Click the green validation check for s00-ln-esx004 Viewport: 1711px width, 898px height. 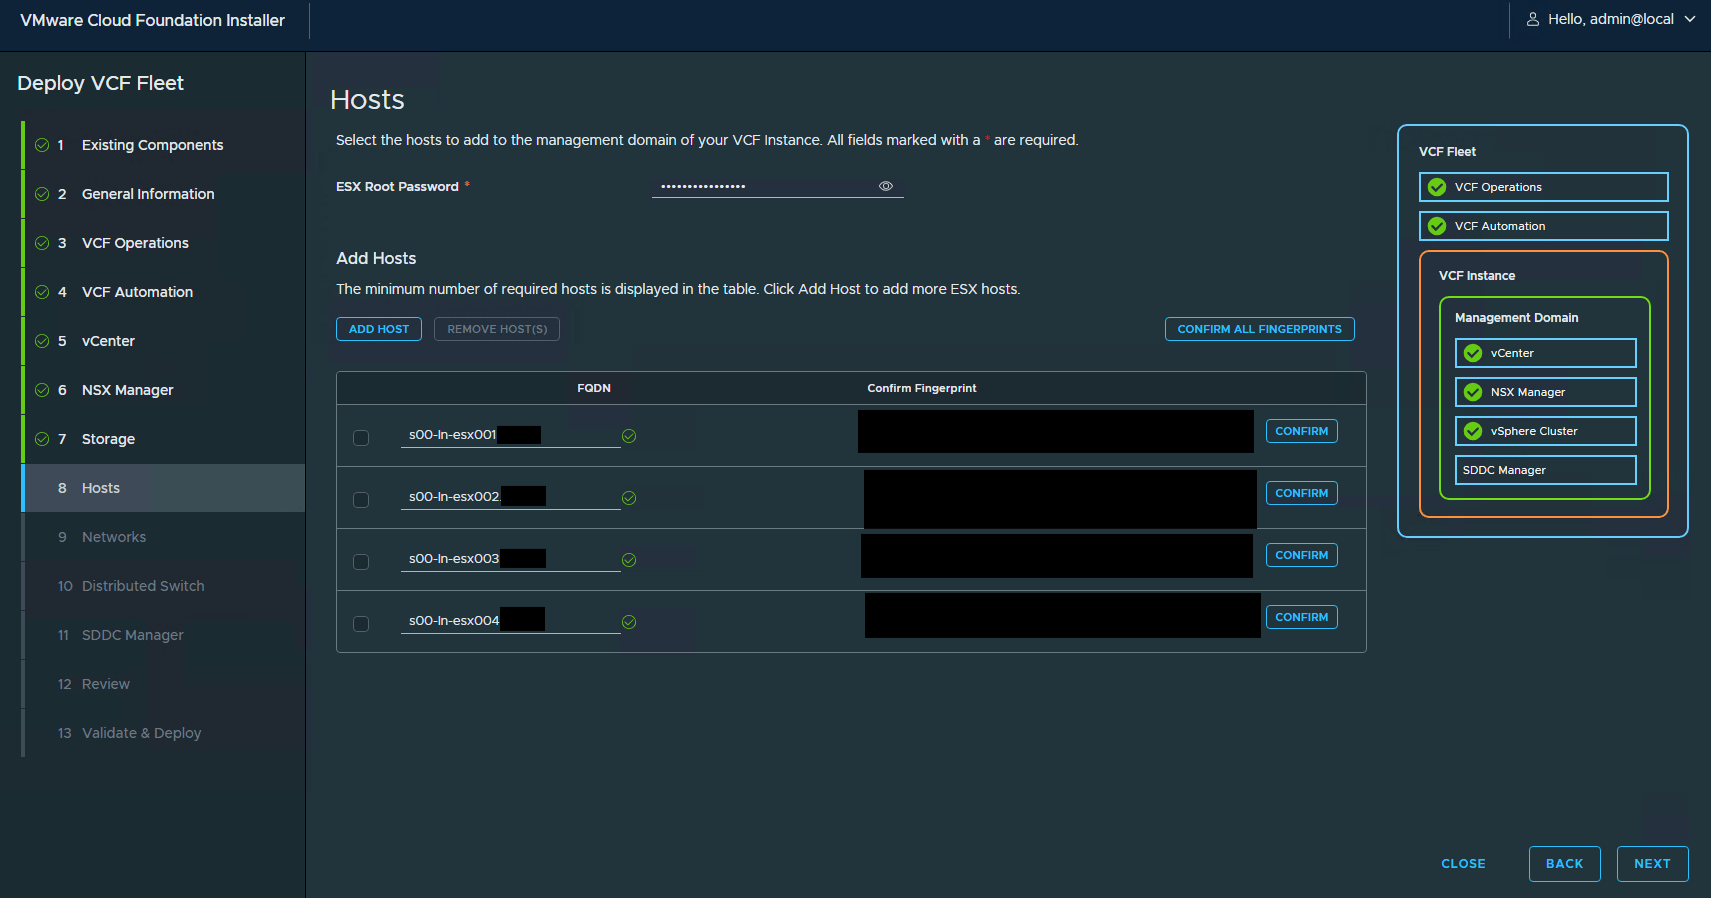tap(629, 622)
